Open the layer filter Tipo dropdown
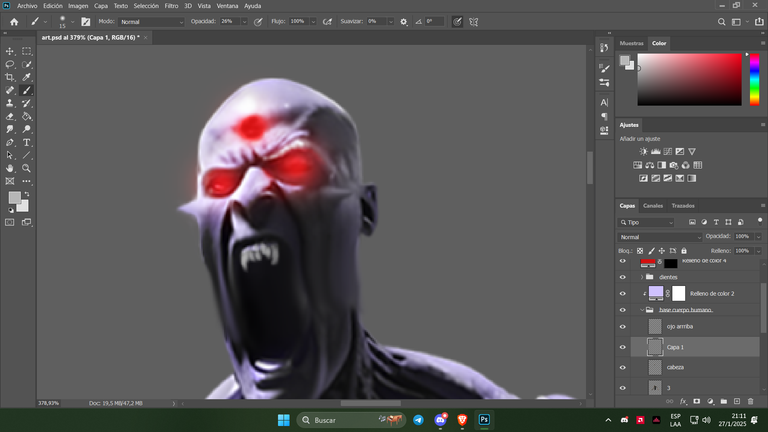 (647, 222)
